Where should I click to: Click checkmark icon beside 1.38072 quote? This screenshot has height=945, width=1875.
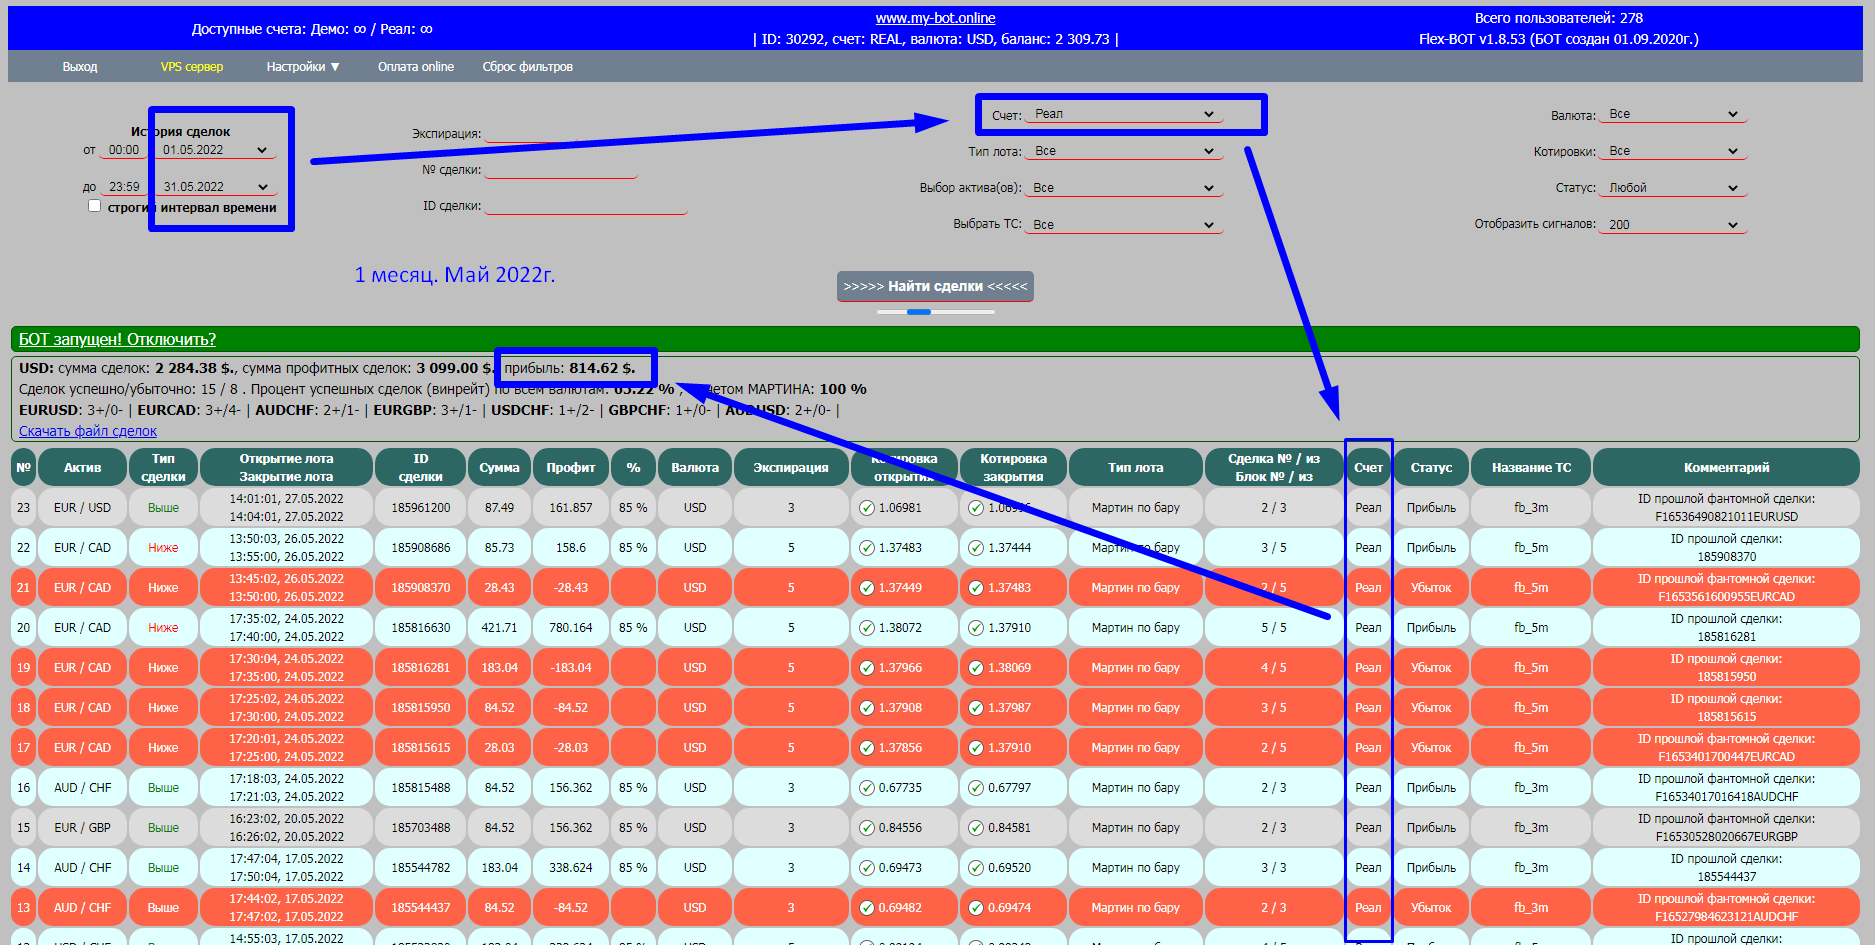click(867, 628)
